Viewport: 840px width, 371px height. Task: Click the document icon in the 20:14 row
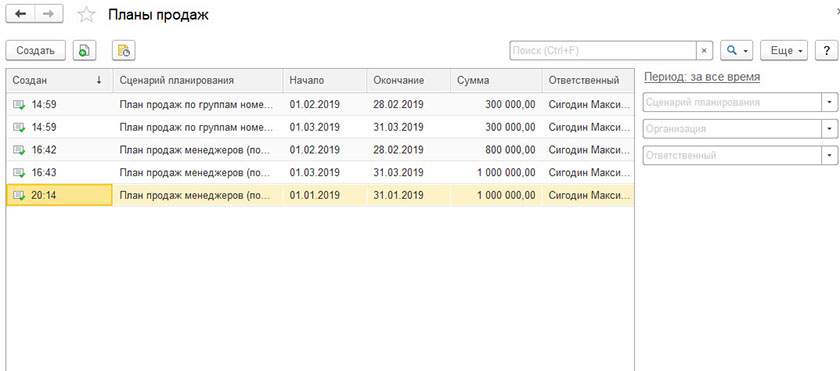pyautogui.click(x=19, y=196)
